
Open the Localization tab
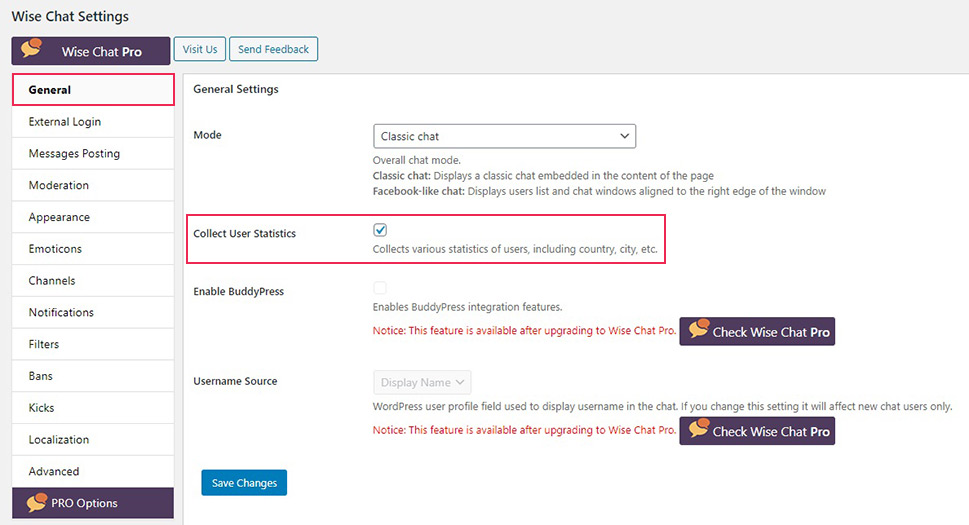pyautogui.click(x=93, y=440)
